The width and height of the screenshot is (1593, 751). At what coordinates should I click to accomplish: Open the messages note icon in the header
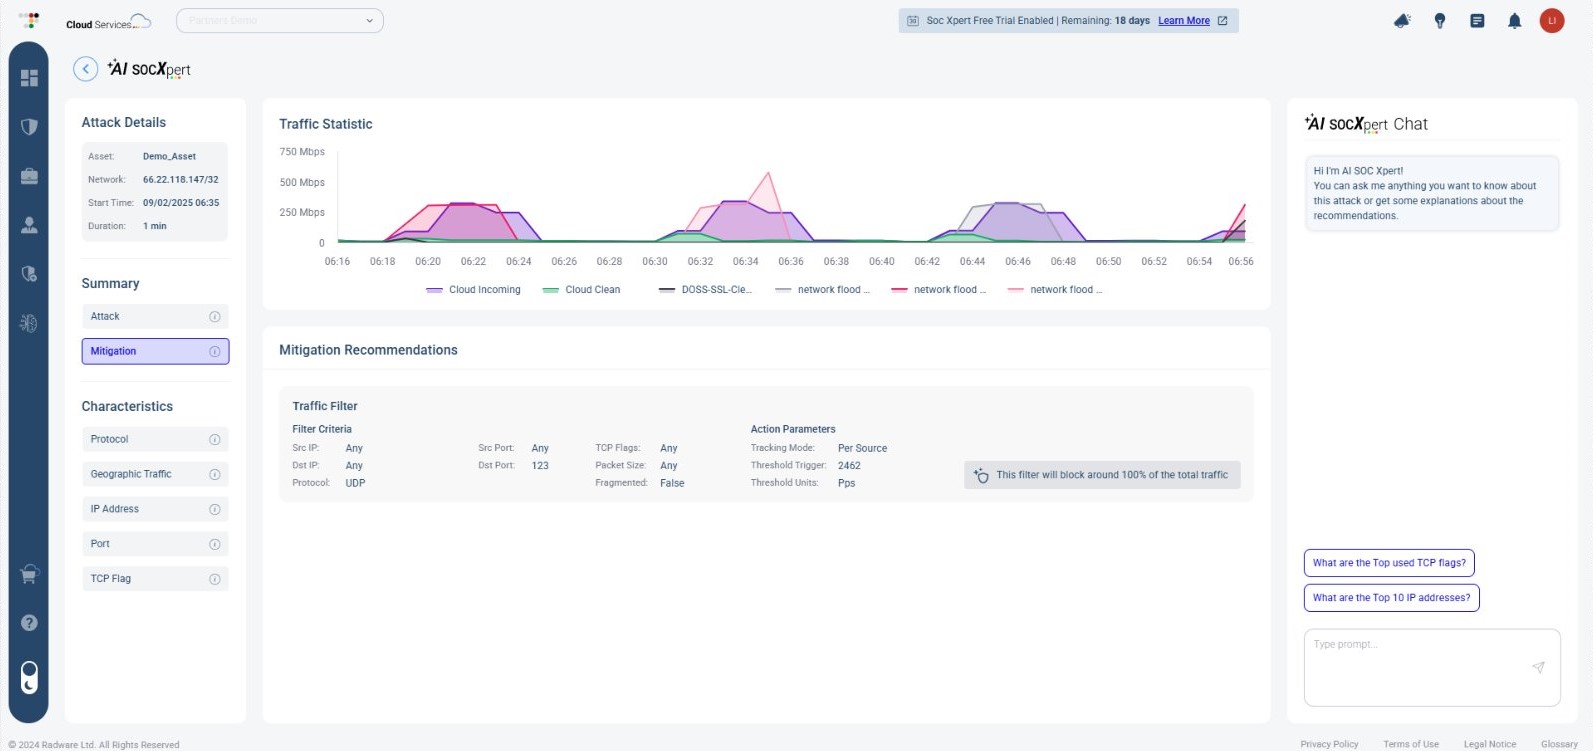[x=1477, y=20]
